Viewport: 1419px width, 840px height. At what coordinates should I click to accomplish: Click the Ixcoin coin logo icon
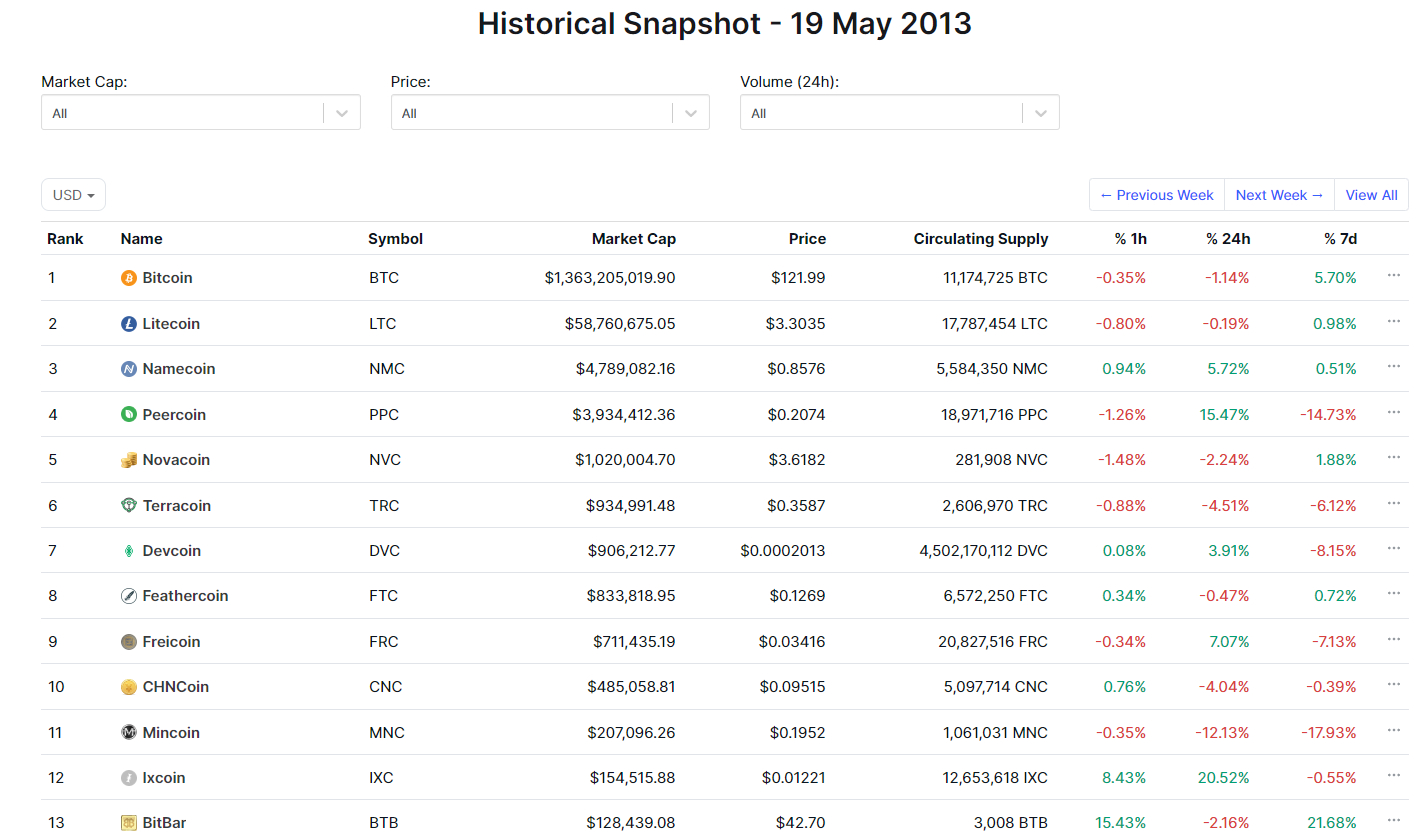(x=128, y=778)
